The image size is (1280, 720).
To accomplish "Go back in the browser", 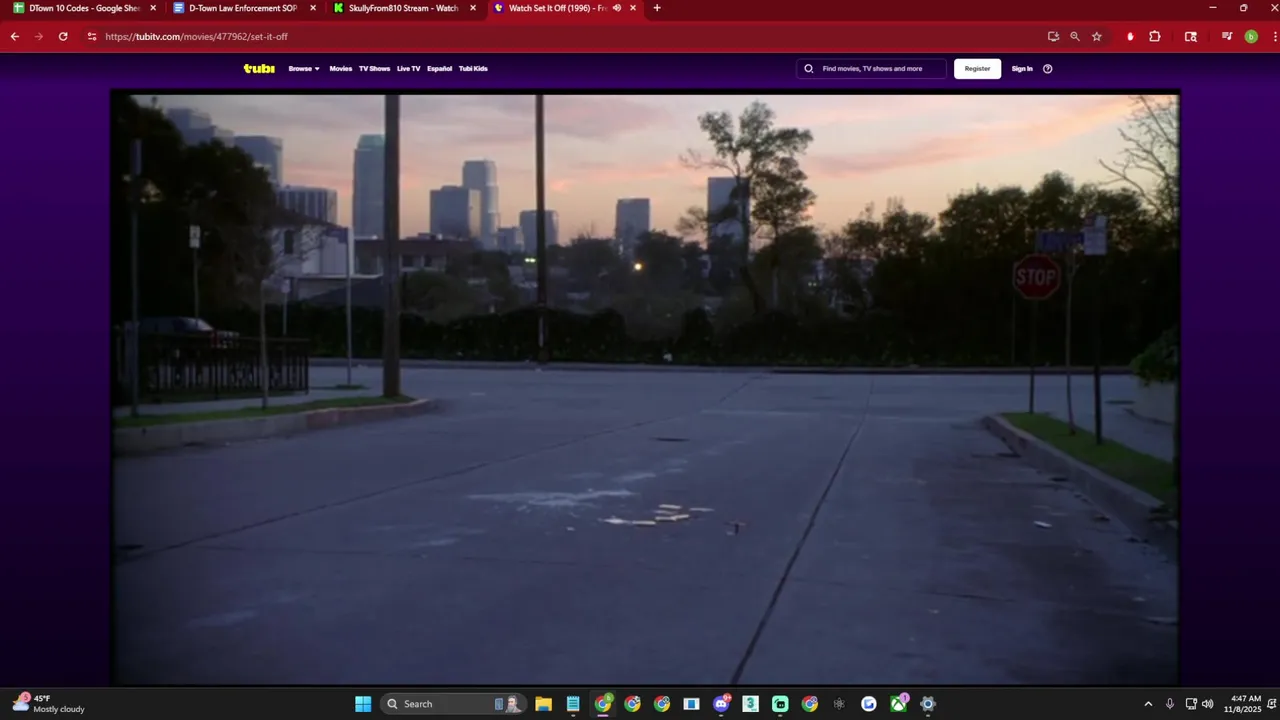I will (15, 36).
